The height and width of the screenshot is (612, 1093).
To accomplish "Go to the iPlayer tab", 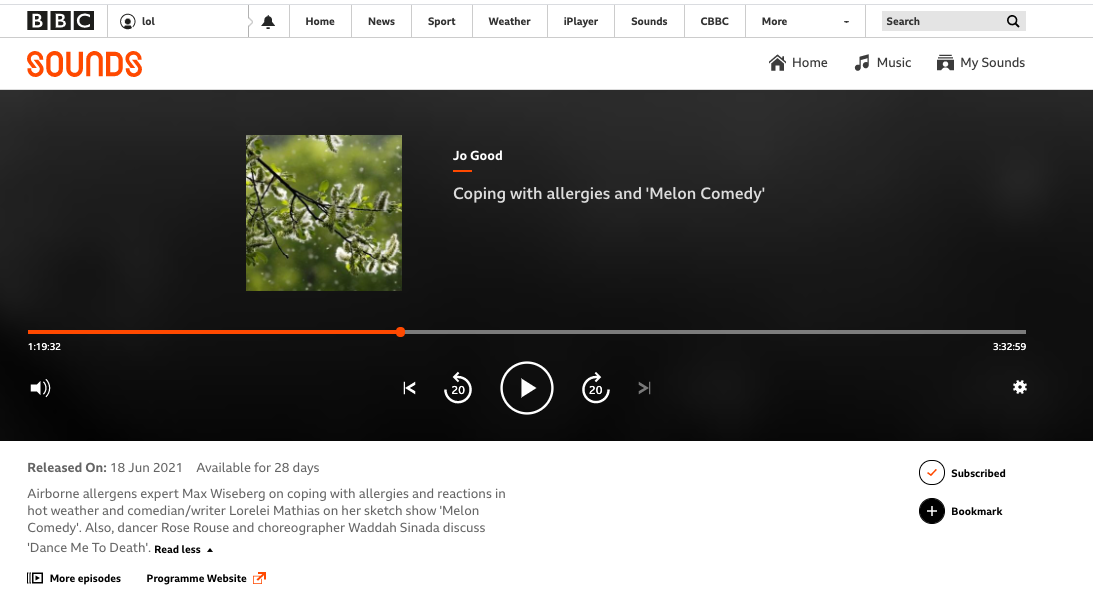I will [x=580, y=21].
